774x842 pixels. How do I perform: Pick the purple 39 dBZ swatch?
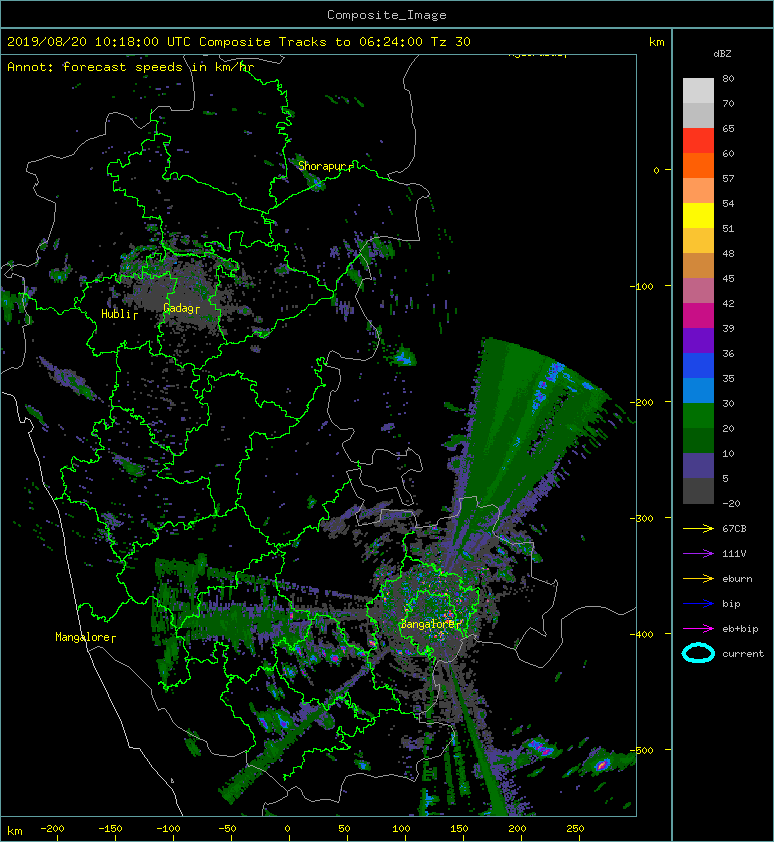click(698, 340)
